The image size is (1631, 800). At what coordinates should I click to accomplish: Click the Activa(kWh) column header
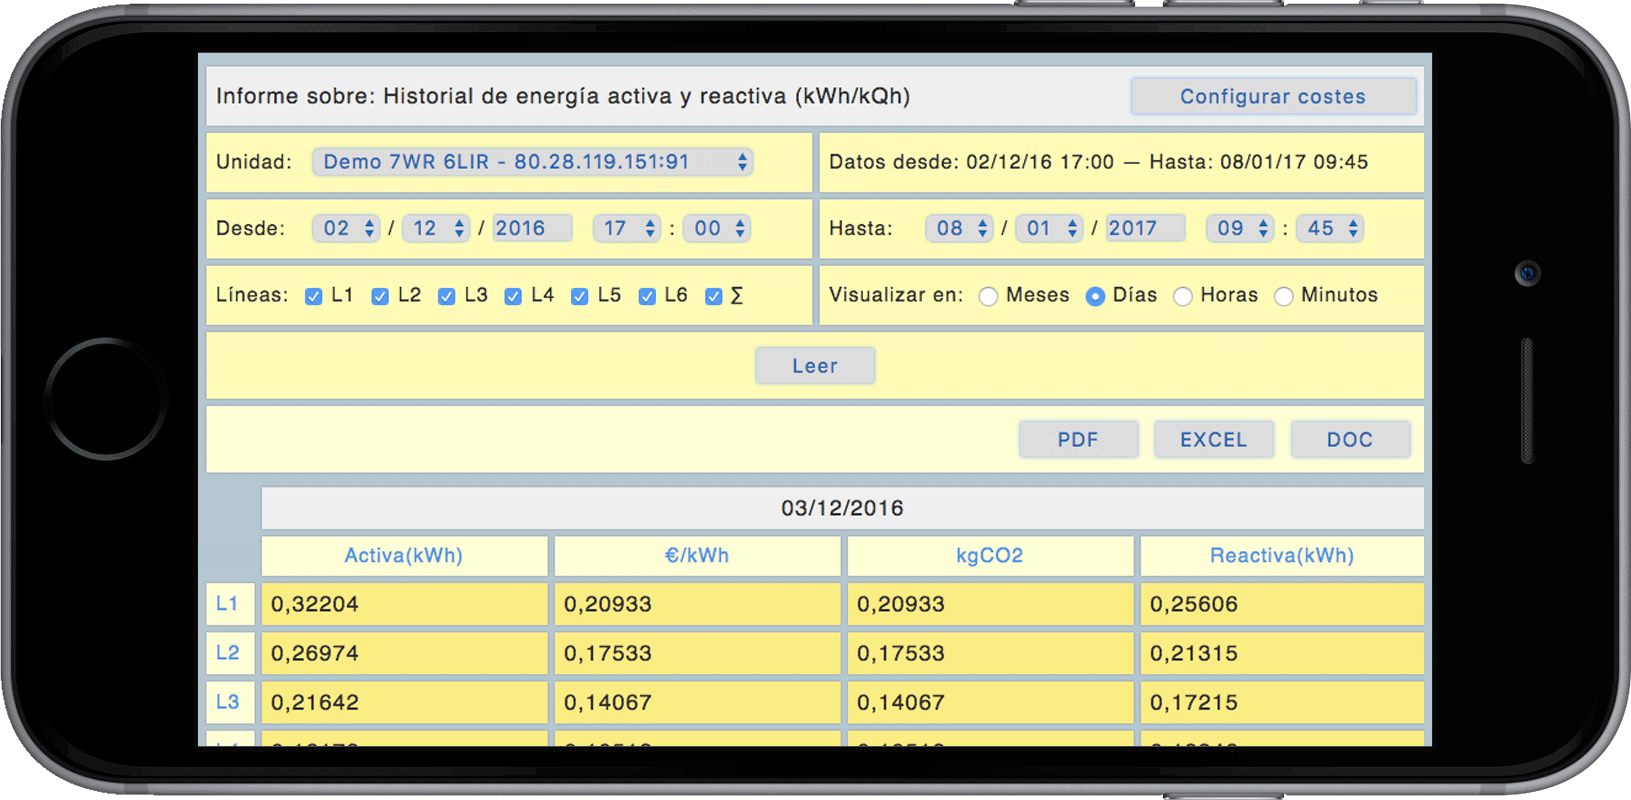tap(404, 556)
